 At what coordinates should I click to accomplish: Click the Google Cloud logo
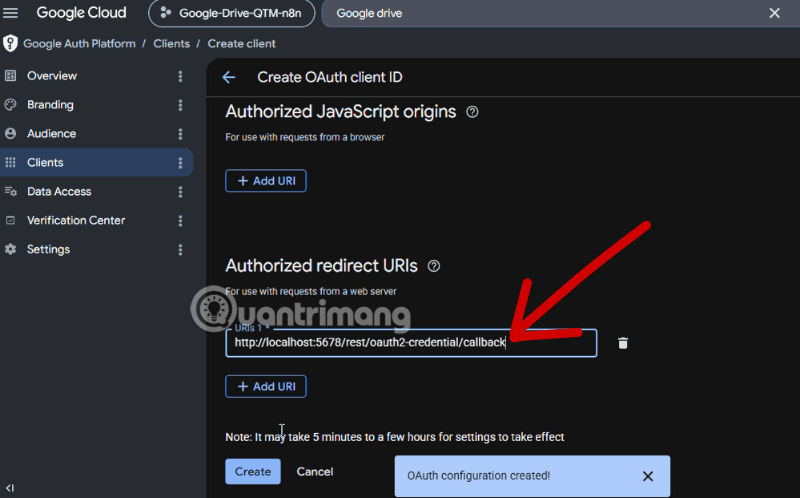81,13
